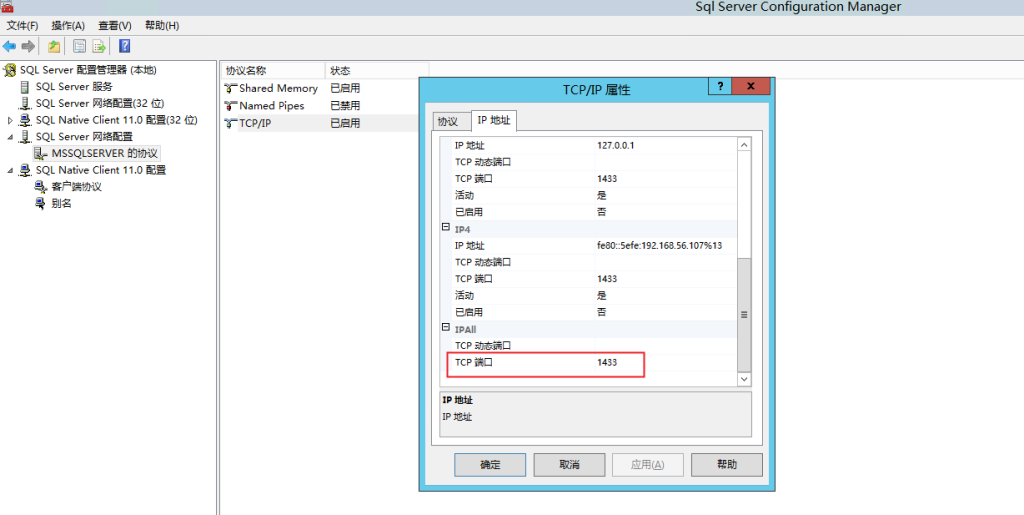The height and width of the screenshot is (515, 1024).
Task: Select SQL Server 网络配置(32 位) in the tree
Action: [x=100, y=103]
